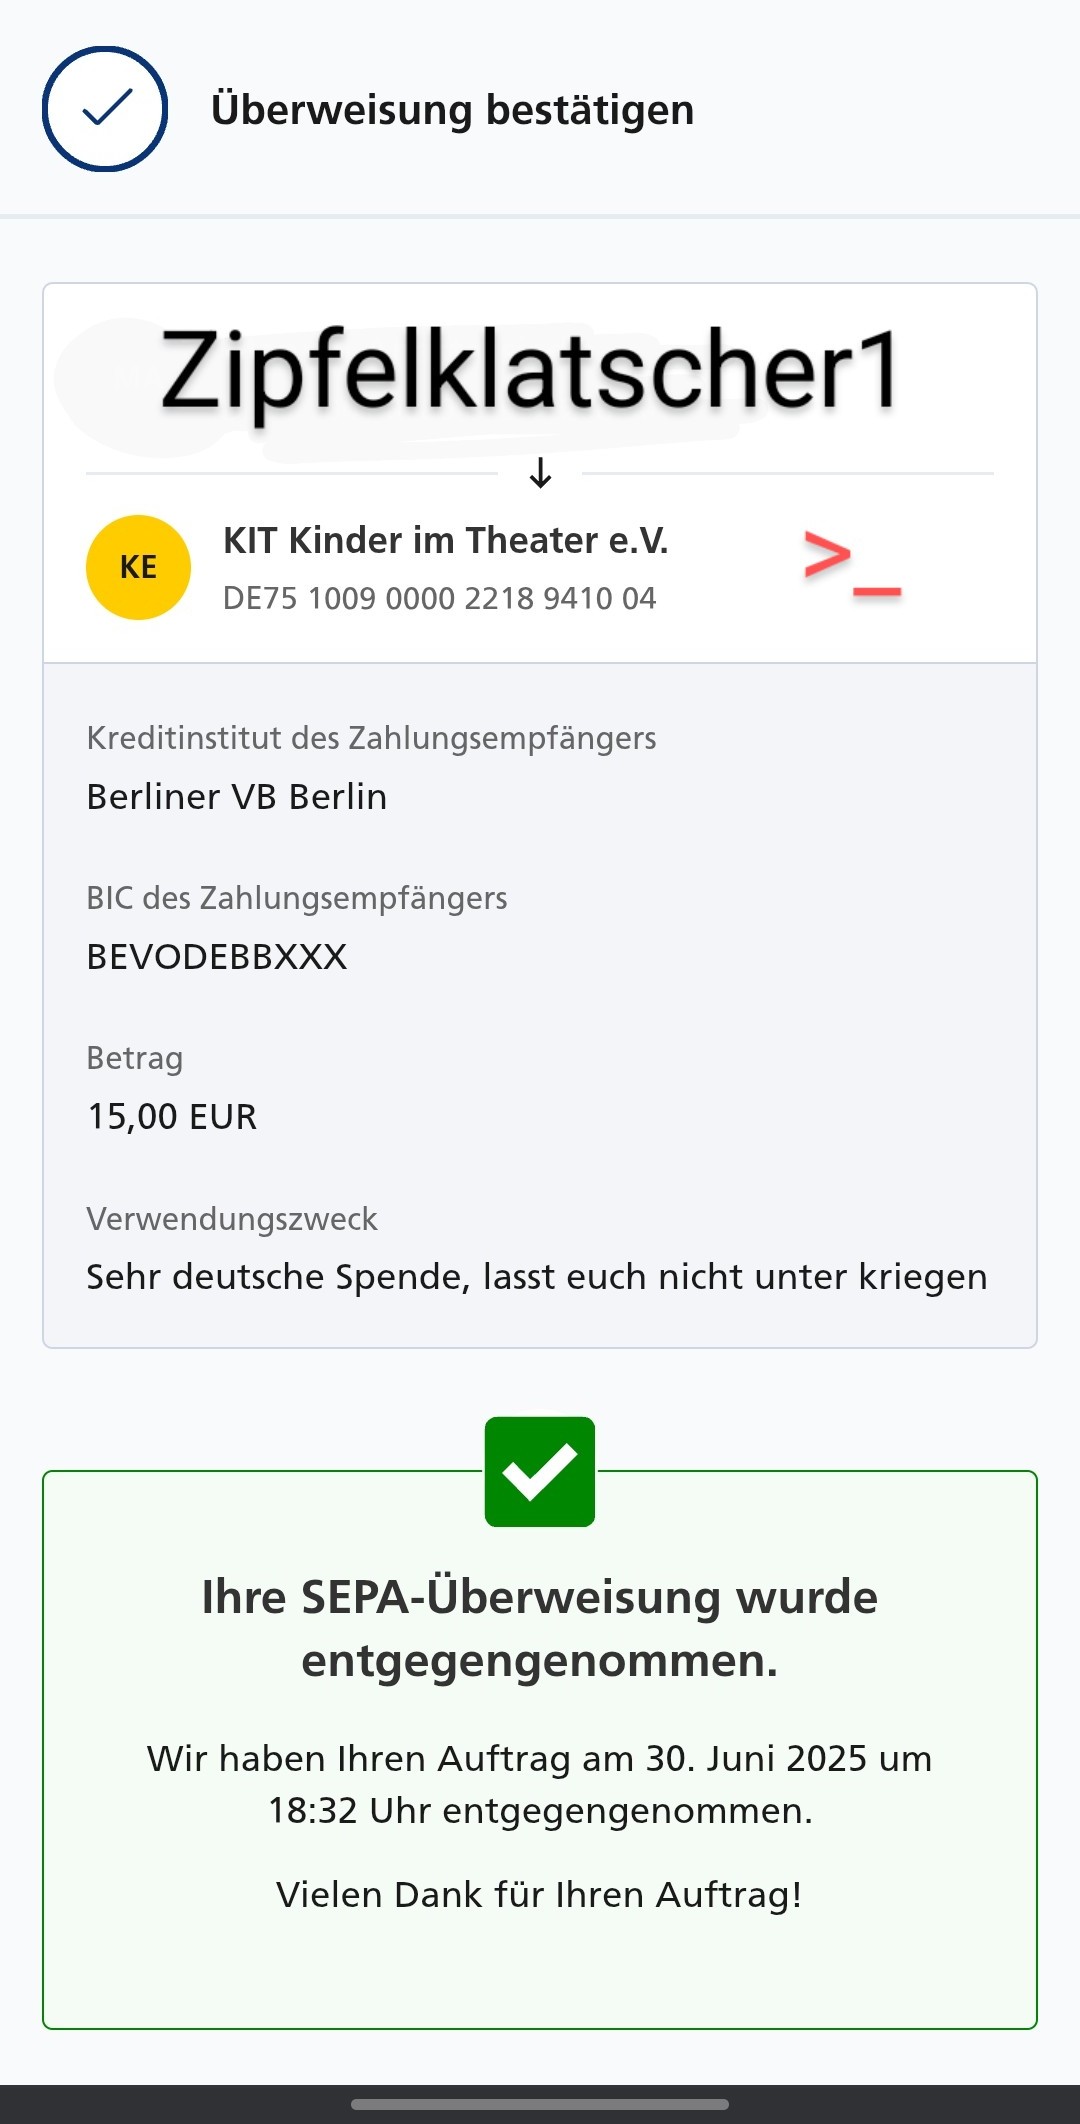Click the yellow KE recipient avatar

click(x=138, y=567)
